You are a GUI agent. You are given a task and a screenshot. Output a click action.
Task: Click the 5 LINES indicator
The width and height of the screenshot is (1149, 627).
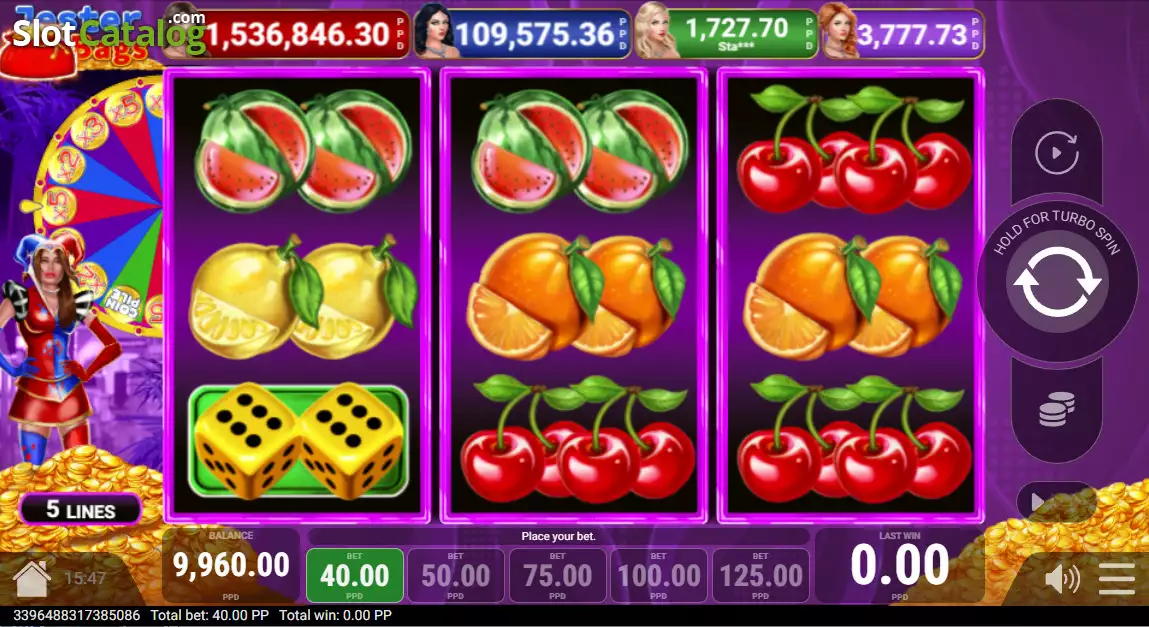(x=81, y=510)
